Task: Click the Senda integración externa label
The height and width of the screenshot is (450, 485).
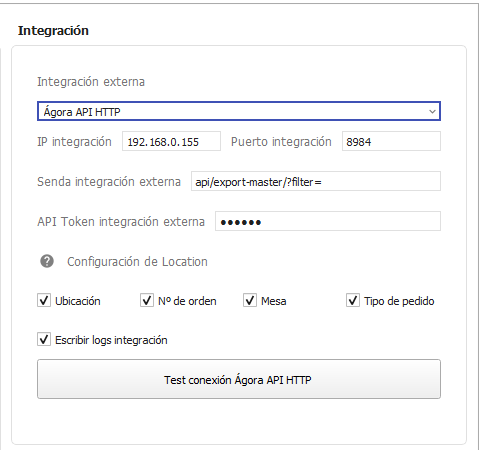Action: 109,182
